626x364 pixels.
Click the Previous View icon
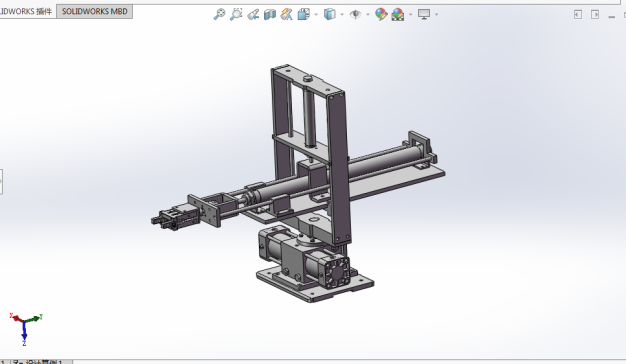[253, 15]
